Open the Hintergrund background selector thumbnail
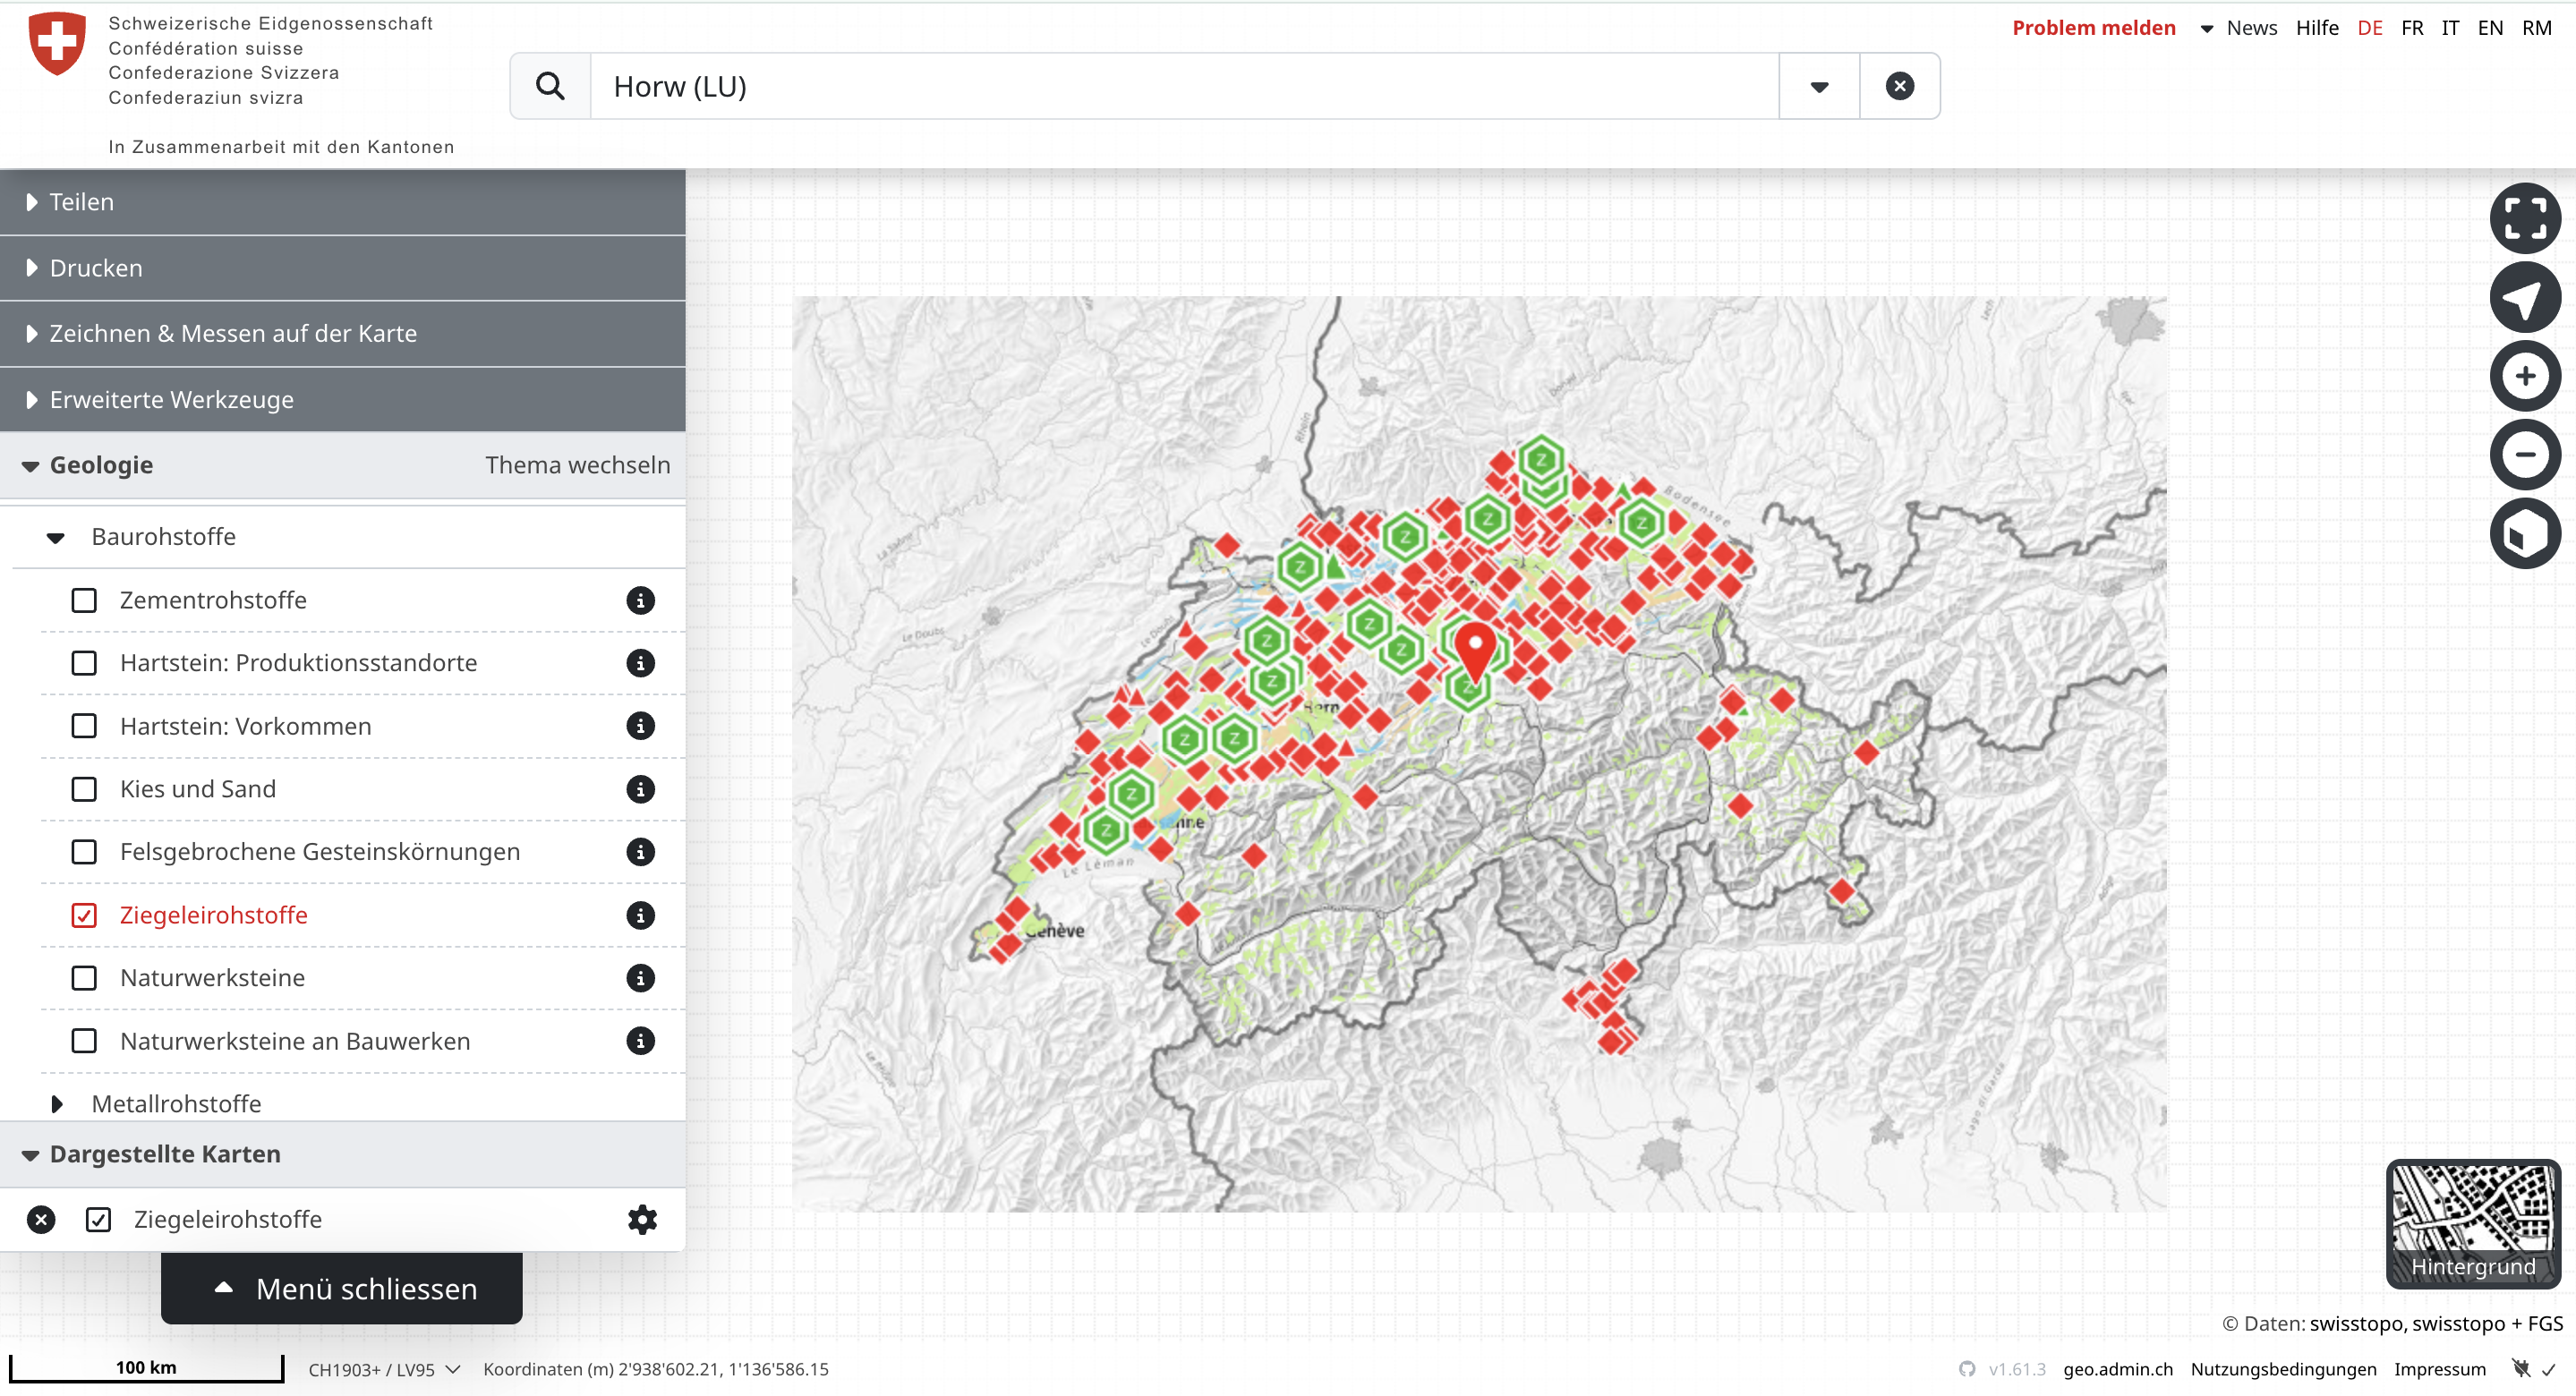The width and height of the screenshot is (2576, 1396). point(2472,1223)
